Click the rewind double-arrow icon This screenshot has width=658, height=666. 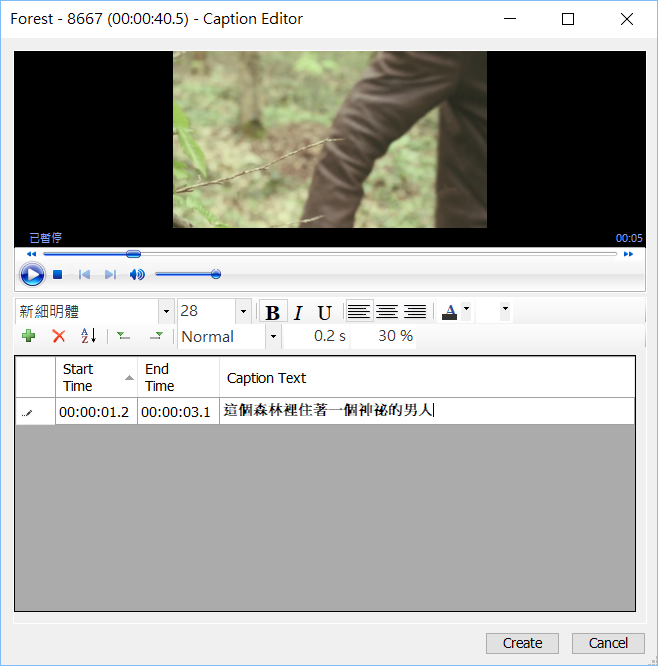[31, 254]
